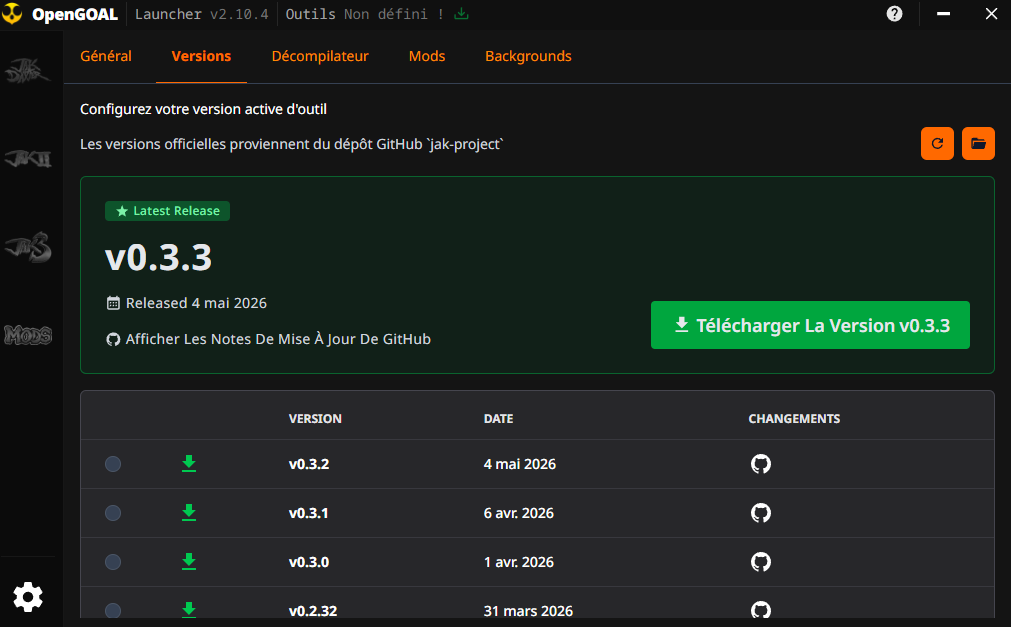Screen dimensions: 1011x627
Task: Switch to the Versions tab
Action: tap(201, 56)
